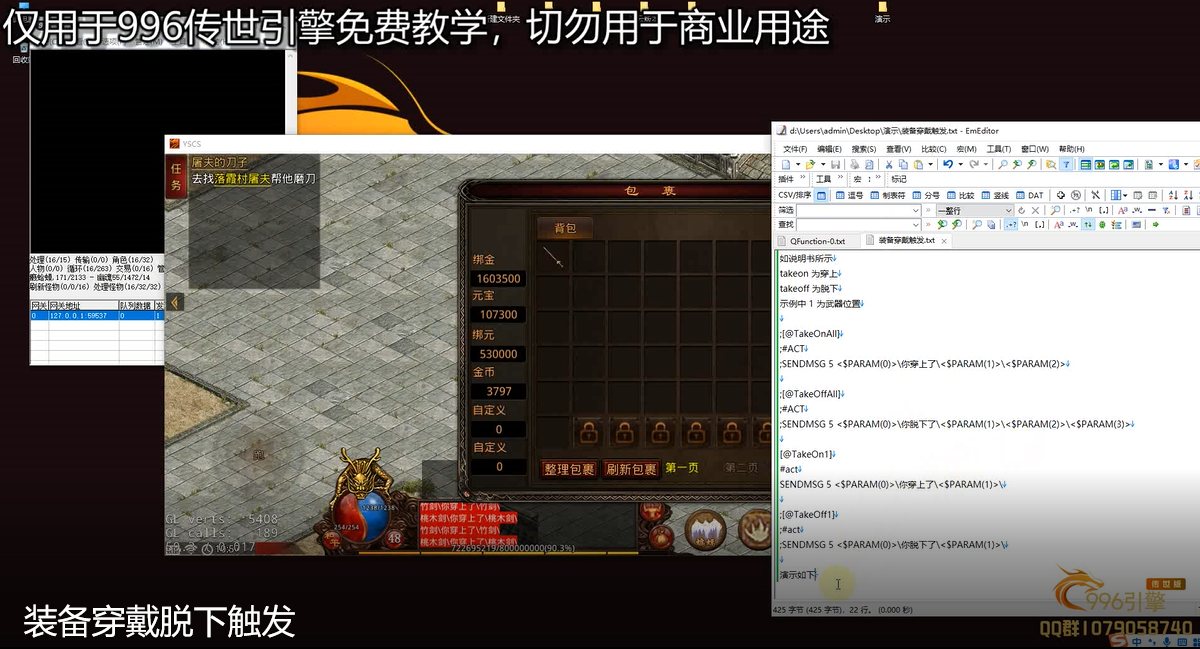Click the sword item in bag slot

[554, 256]
